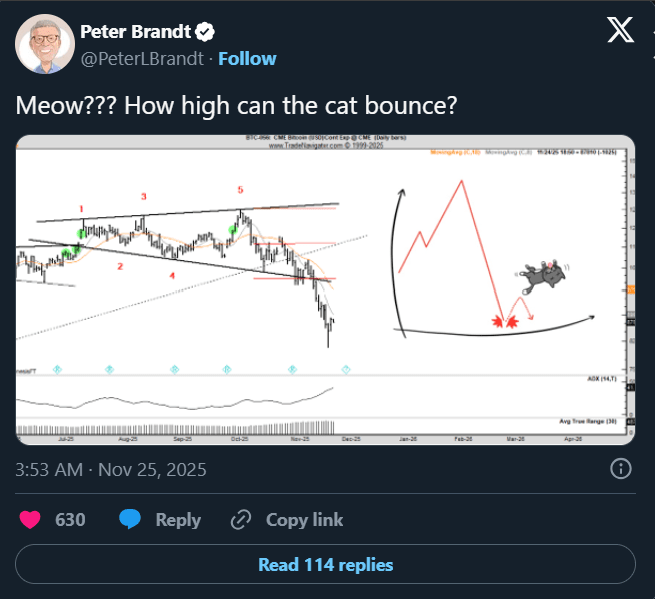This screenshot has height=599, width=655.
Task: Like the tweet with the heart icon
Action: [x=30, y=520]
